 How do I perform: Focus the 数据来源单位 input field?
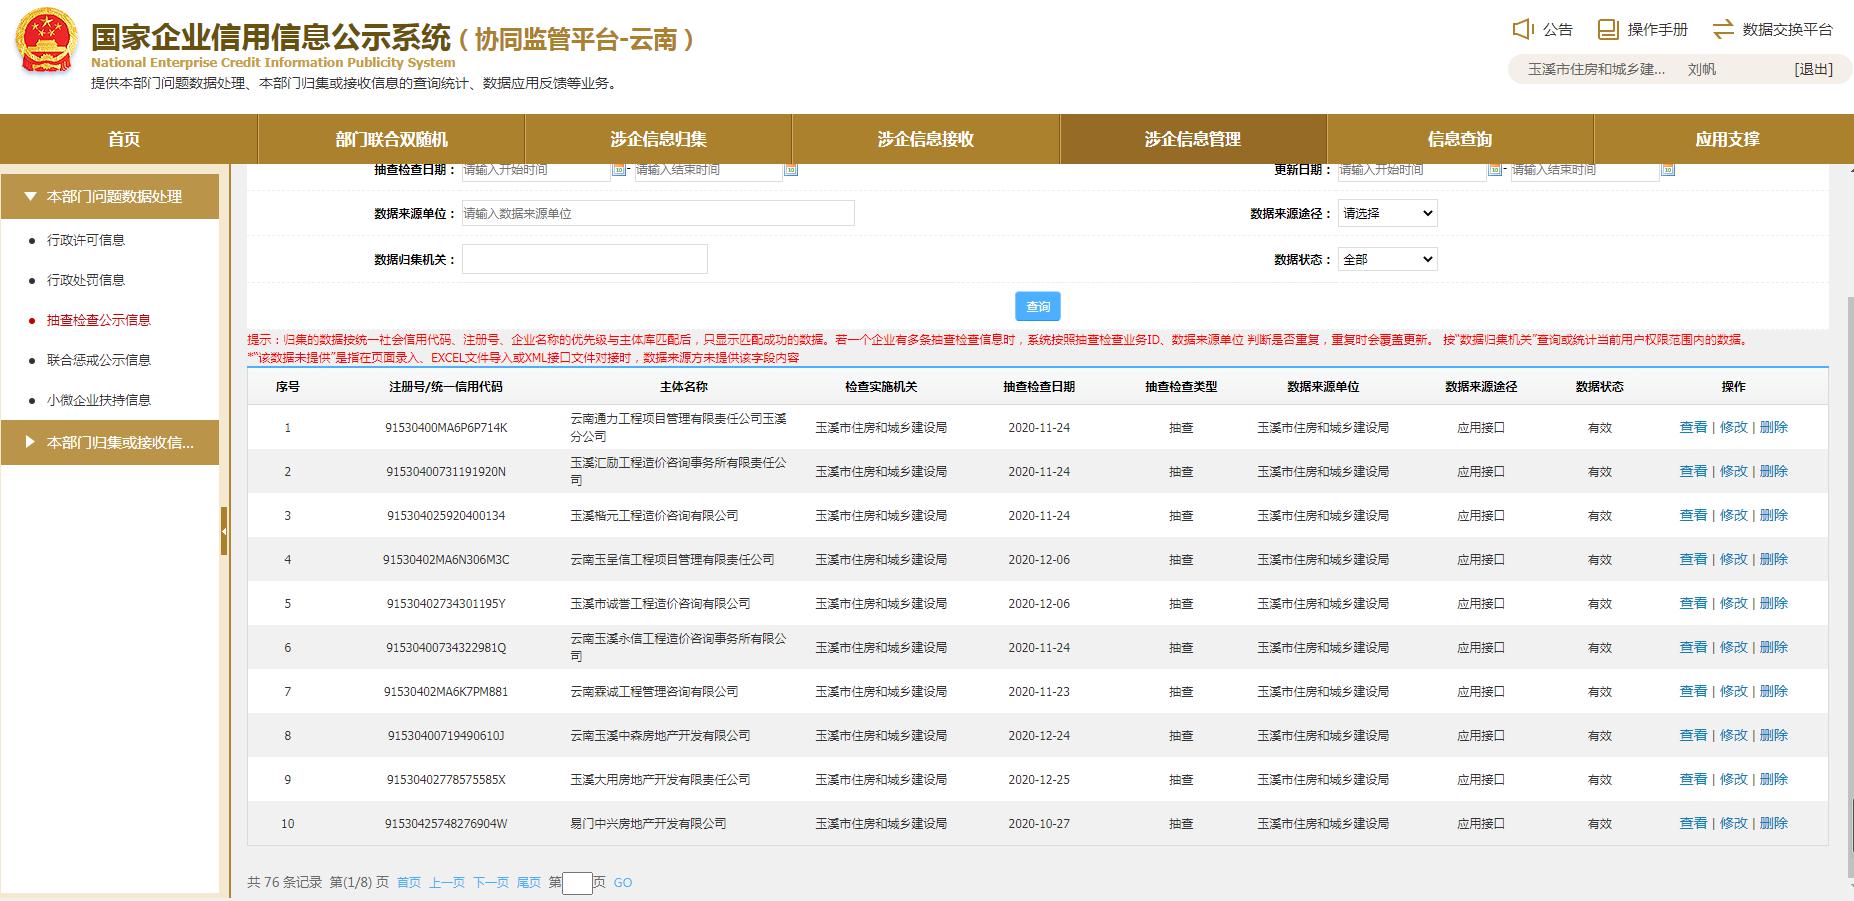pyautogui.click(x=658, y=213)
